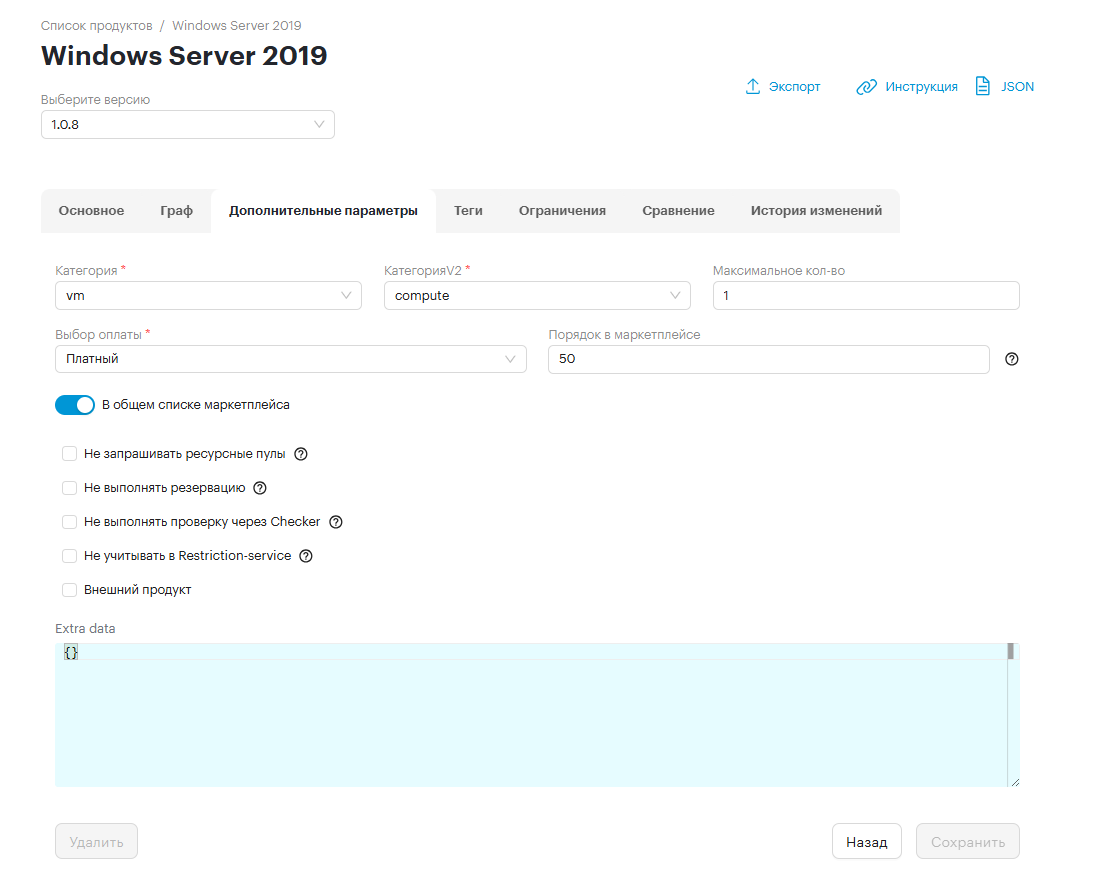Click the JSON link text
Viewport: 1108px width, 889px height.
[1018, 87]
